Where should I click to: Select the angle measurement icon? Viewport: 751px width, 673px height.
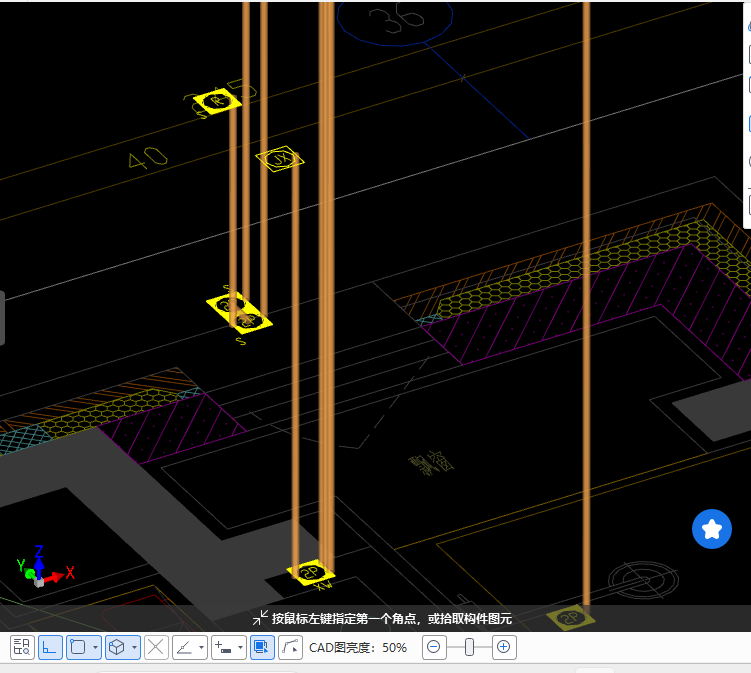point(184,647)
